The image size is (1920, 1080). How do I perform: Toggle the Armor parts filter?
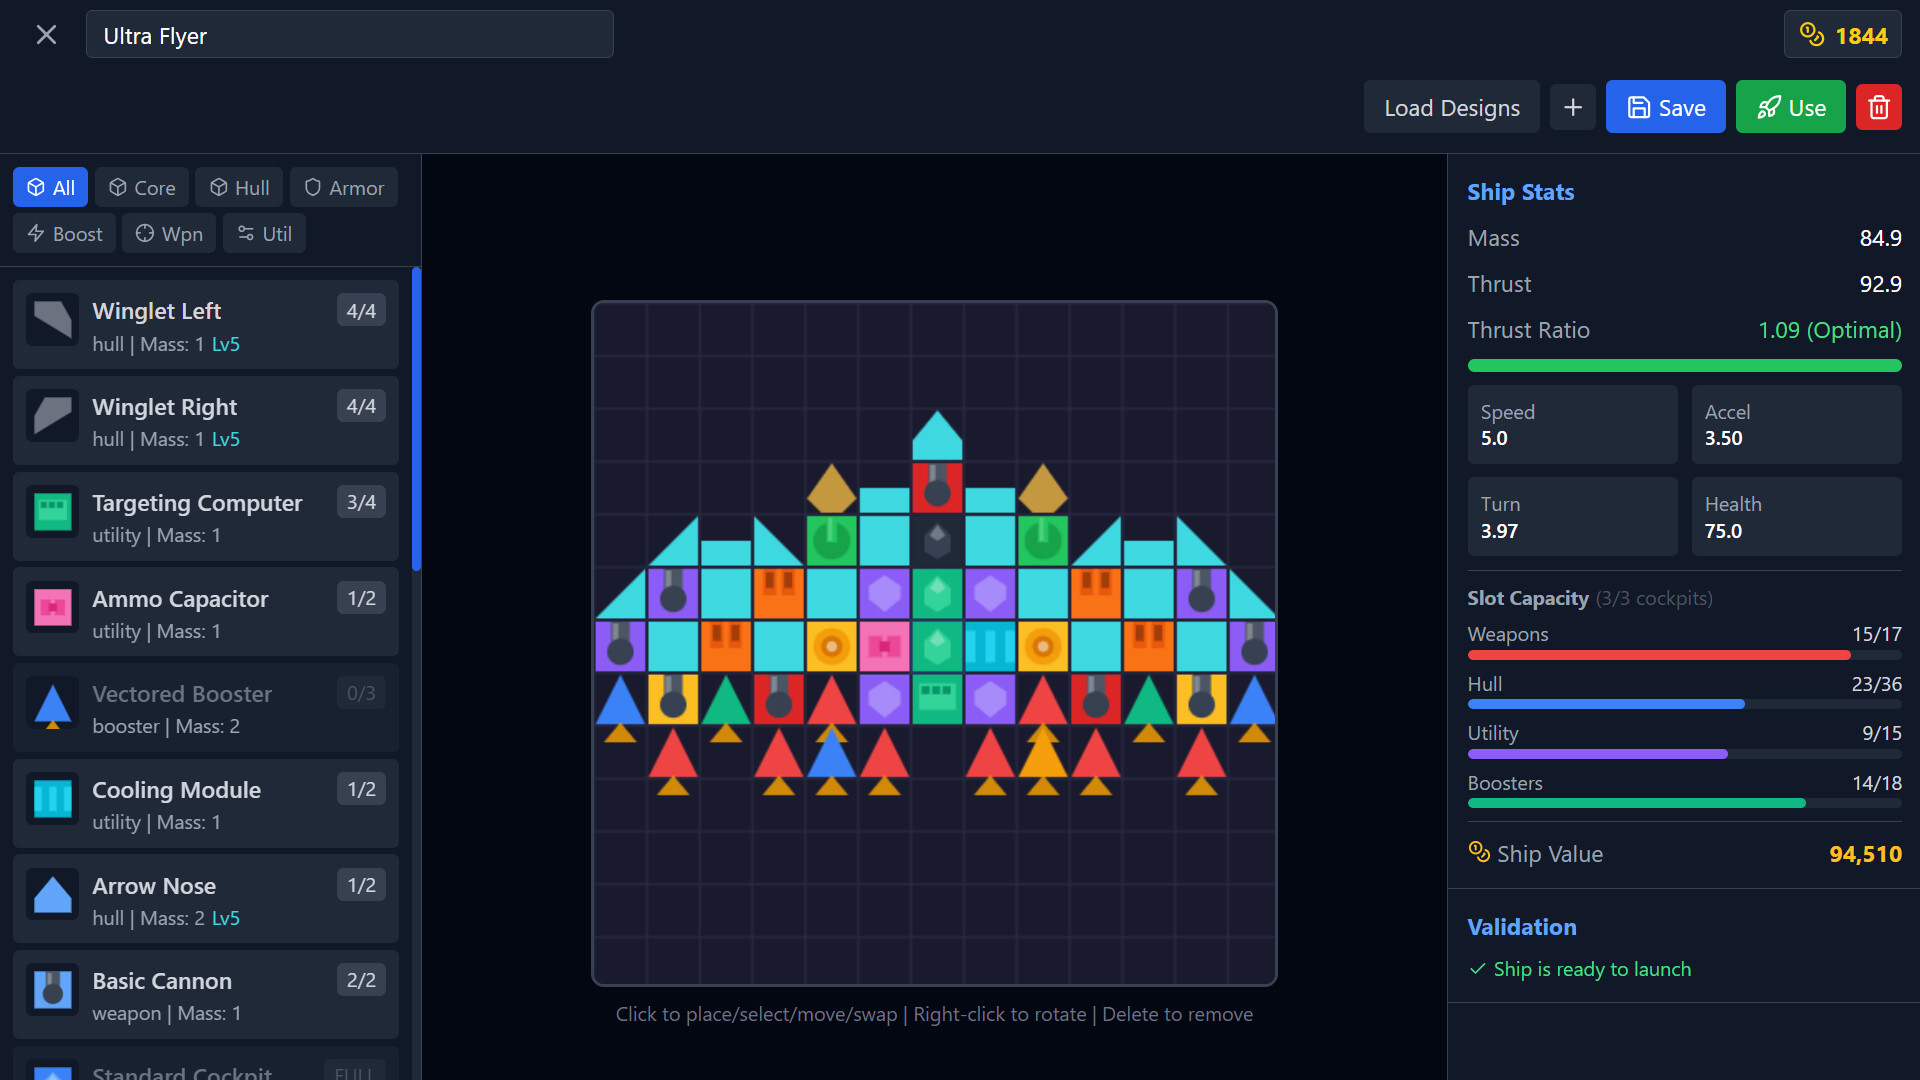coord(343,187)
